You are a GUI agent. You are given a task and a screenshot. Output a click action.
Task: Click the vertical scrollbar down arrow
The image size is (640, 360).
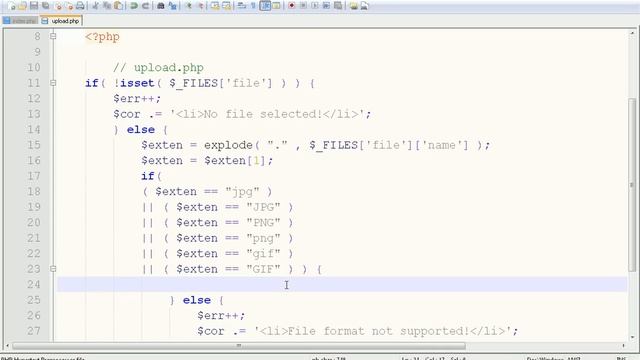point(632,337)
